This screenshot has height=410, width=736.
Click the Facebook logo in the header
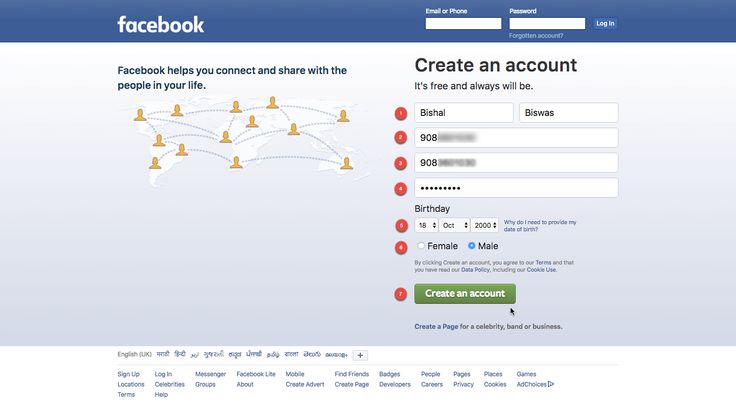coord(160,24)
